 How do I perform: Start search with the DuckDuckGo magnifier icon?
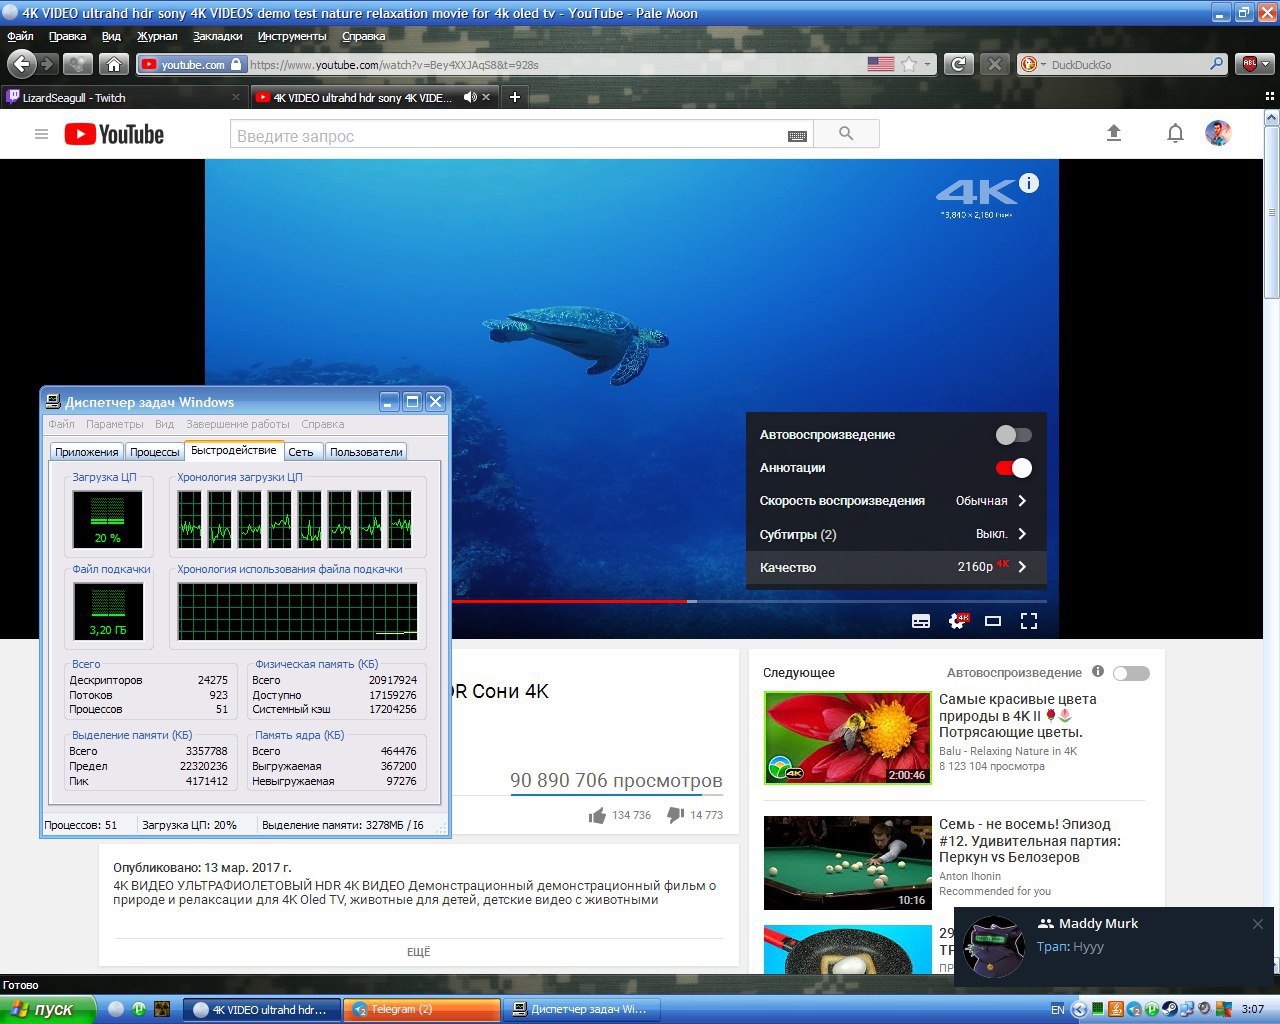(x=1216, y=64)
